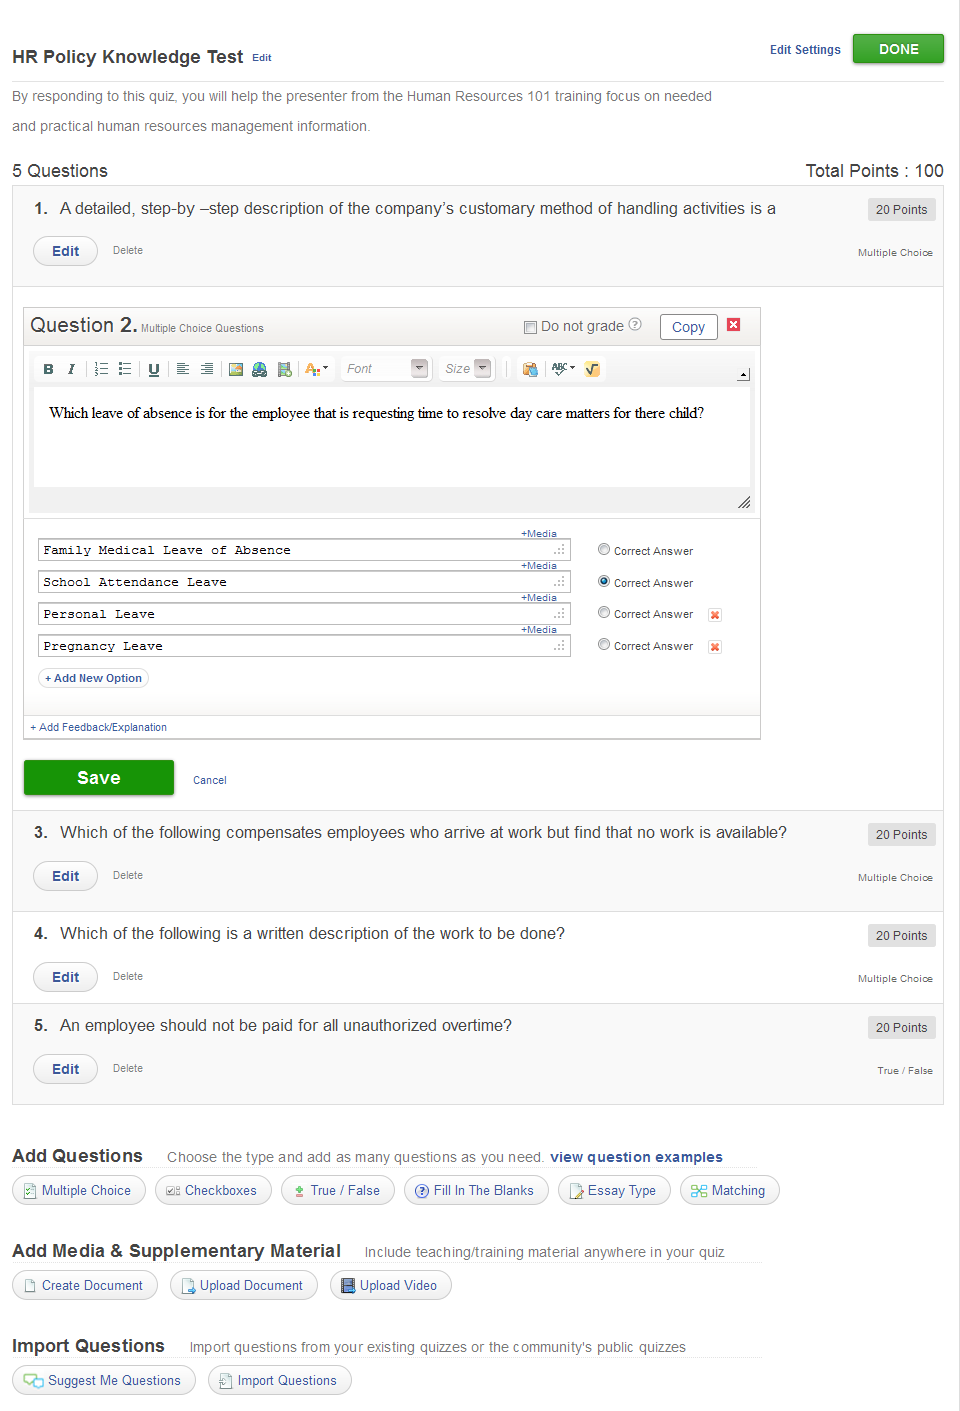Open the Edit Settings link
This screenshot has height=1411, width=960.
pos(804,50)
